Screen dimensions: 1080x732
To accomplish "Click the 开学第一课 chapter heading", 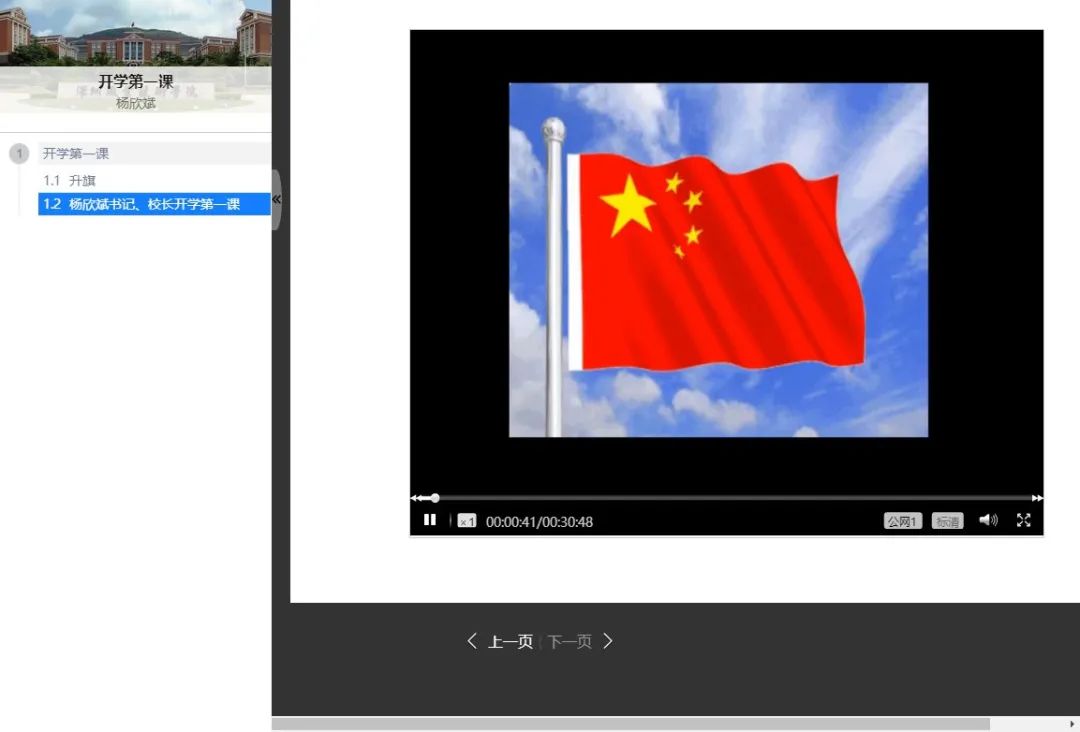I will (x=76, y=154).
